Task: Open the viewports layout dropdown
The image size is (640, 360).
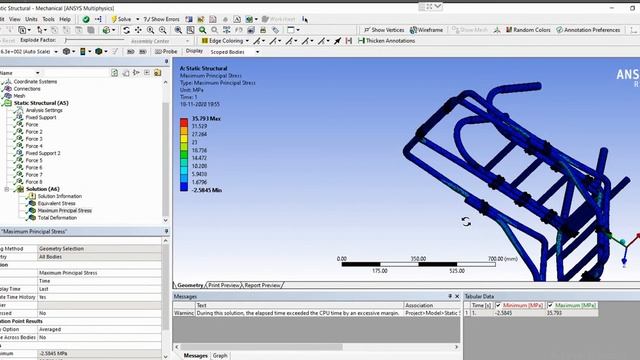Action: pyautogui.click(x=298, y=30)
